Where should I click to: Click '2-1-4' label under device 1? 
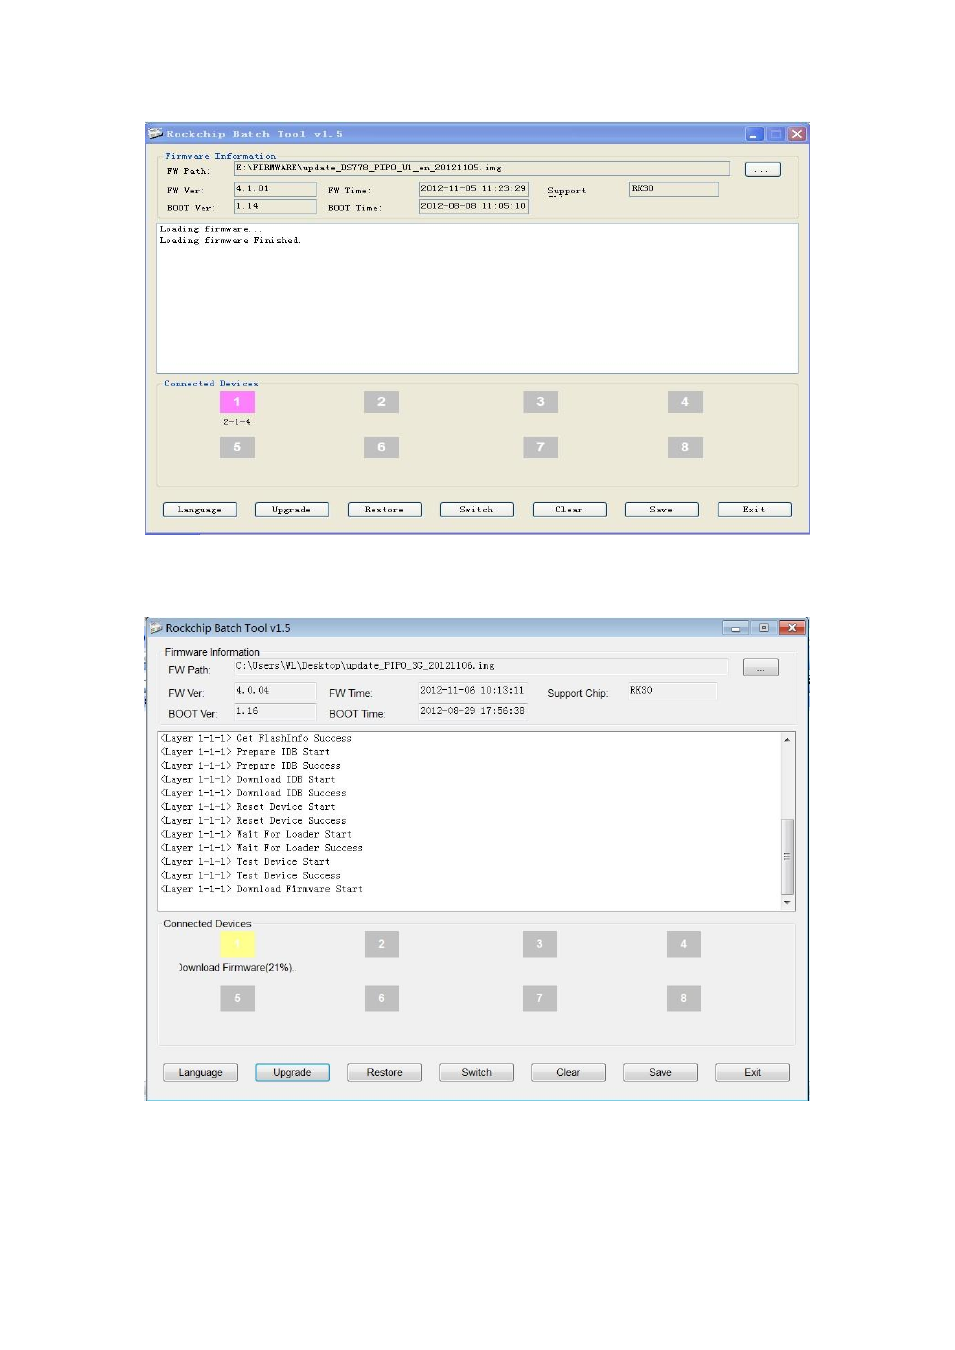tap(237, 422)
